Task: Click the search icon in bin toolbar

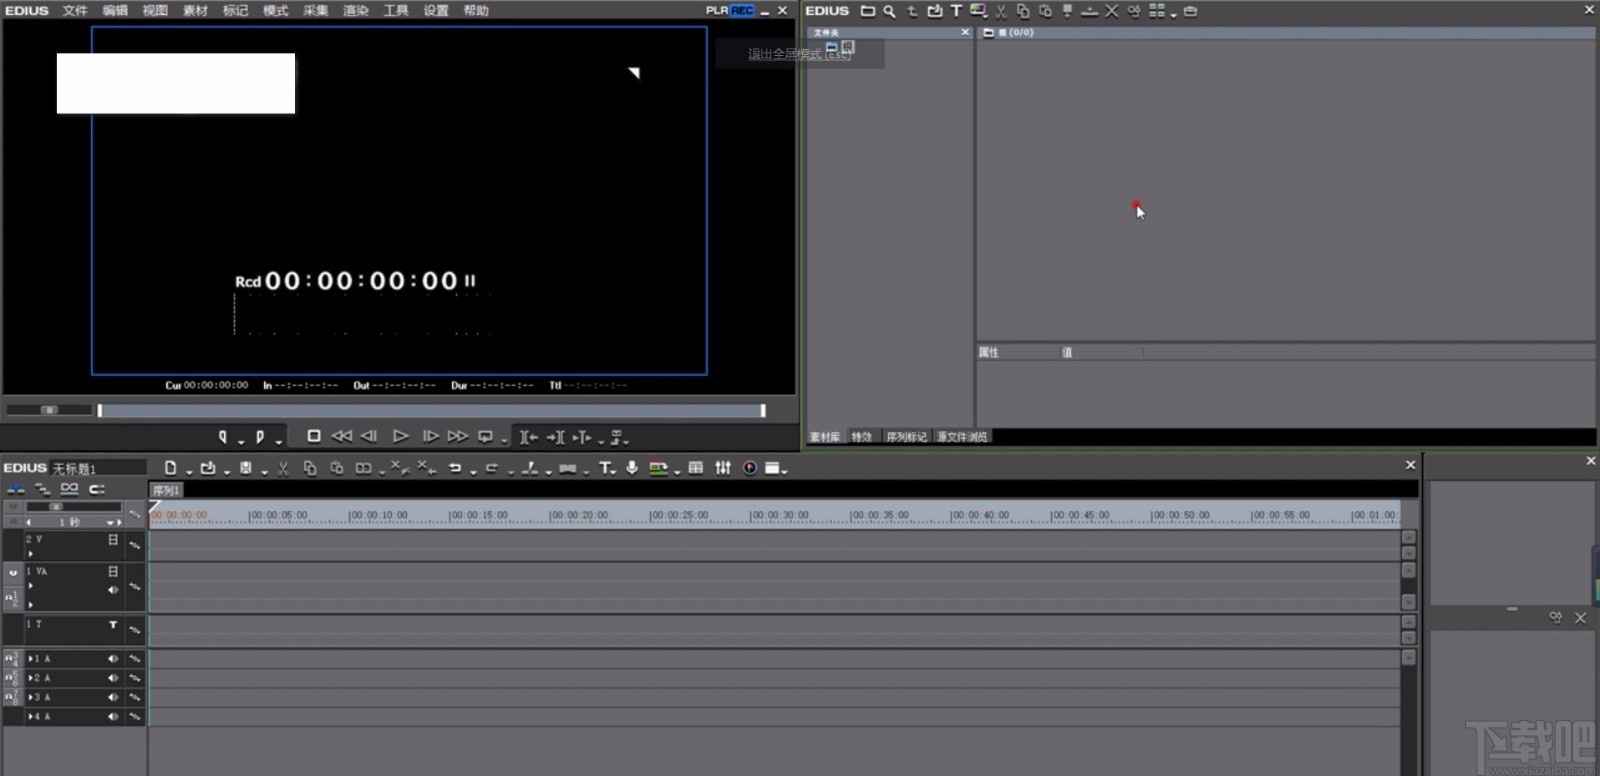Action: click(x=889, y=11)
